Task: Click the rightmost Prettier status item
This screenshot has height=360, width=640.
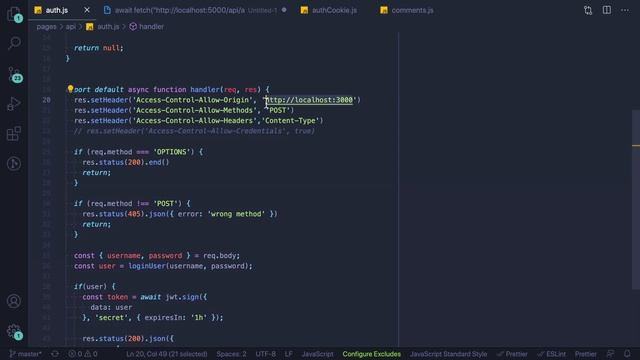Action: [585, 354]
